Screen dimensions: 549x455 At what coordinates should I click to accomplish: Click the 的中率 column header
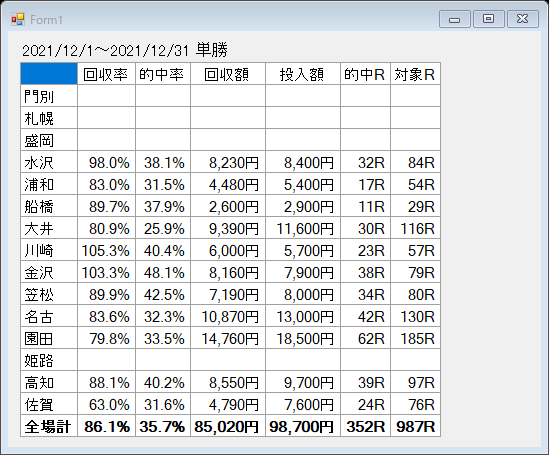pos(163,74)
